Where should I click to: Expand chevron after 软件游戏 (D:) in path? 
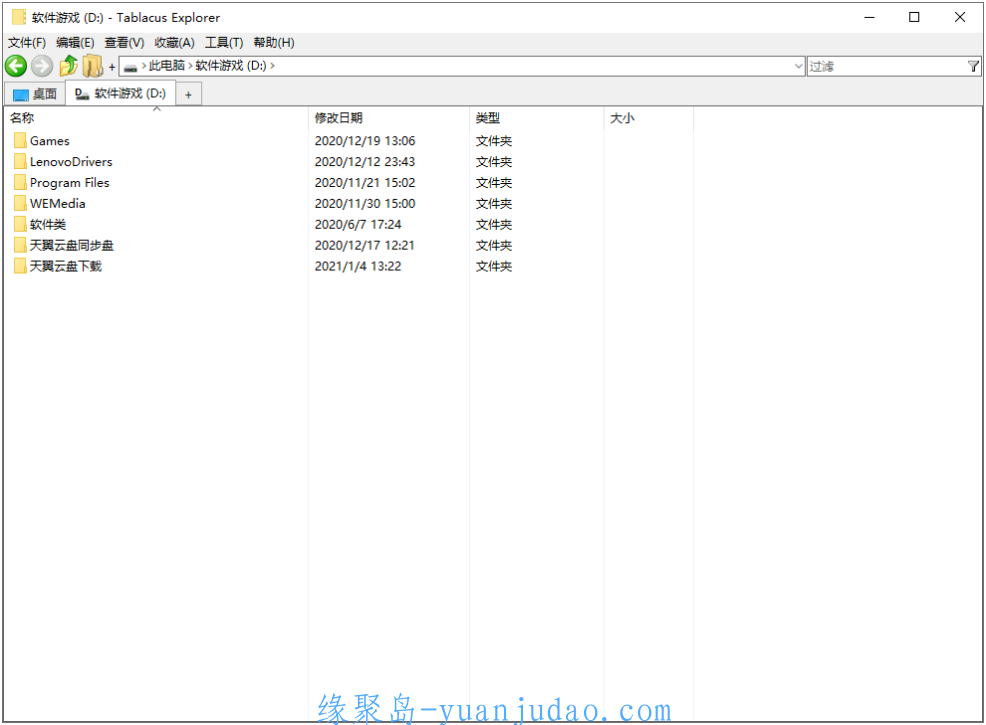point(272,66)
